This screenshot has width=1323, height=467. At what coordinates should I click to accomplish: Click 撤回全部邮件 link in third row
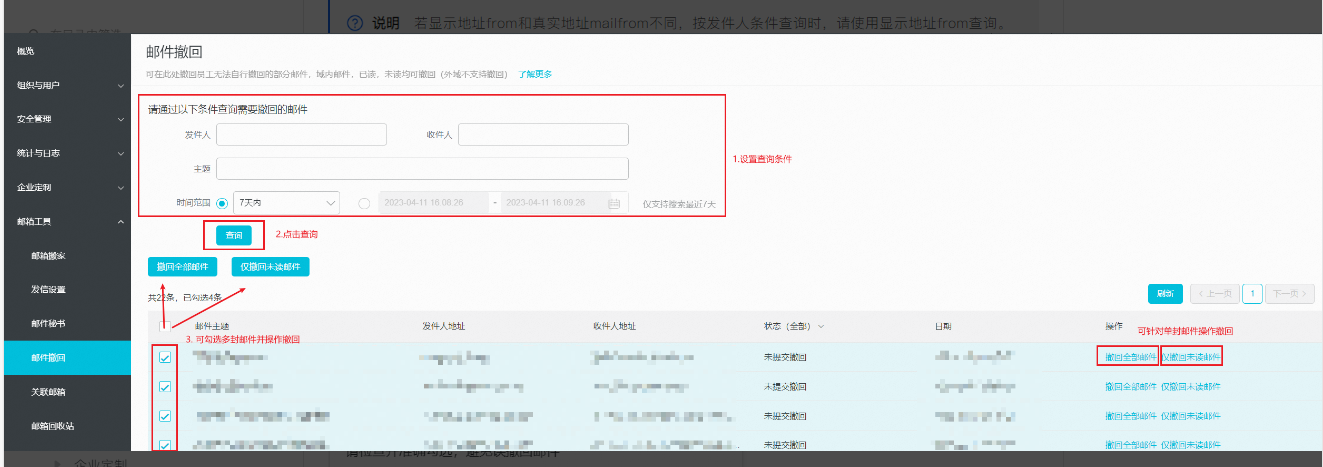pyautogui.click(x=1131, y=416)
